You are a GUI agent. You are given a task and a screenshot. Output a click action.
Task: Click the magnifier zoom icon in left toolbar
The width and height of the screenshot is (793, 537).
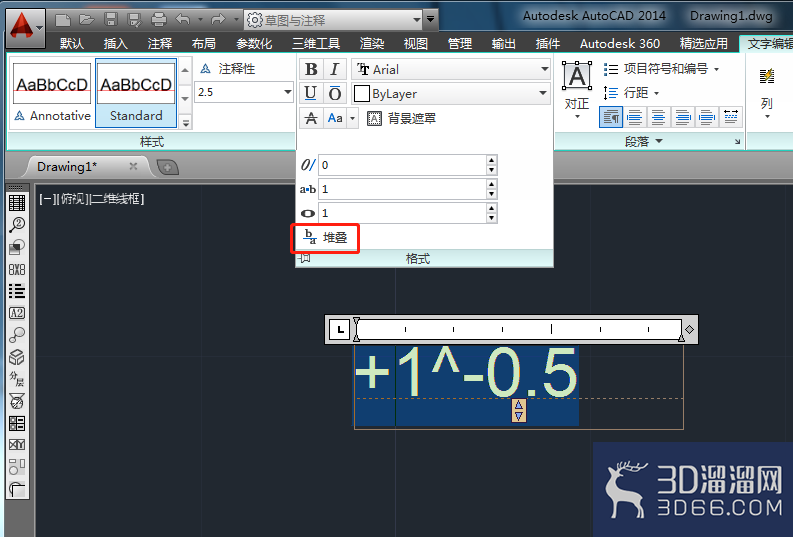click(x=17, y=225)
